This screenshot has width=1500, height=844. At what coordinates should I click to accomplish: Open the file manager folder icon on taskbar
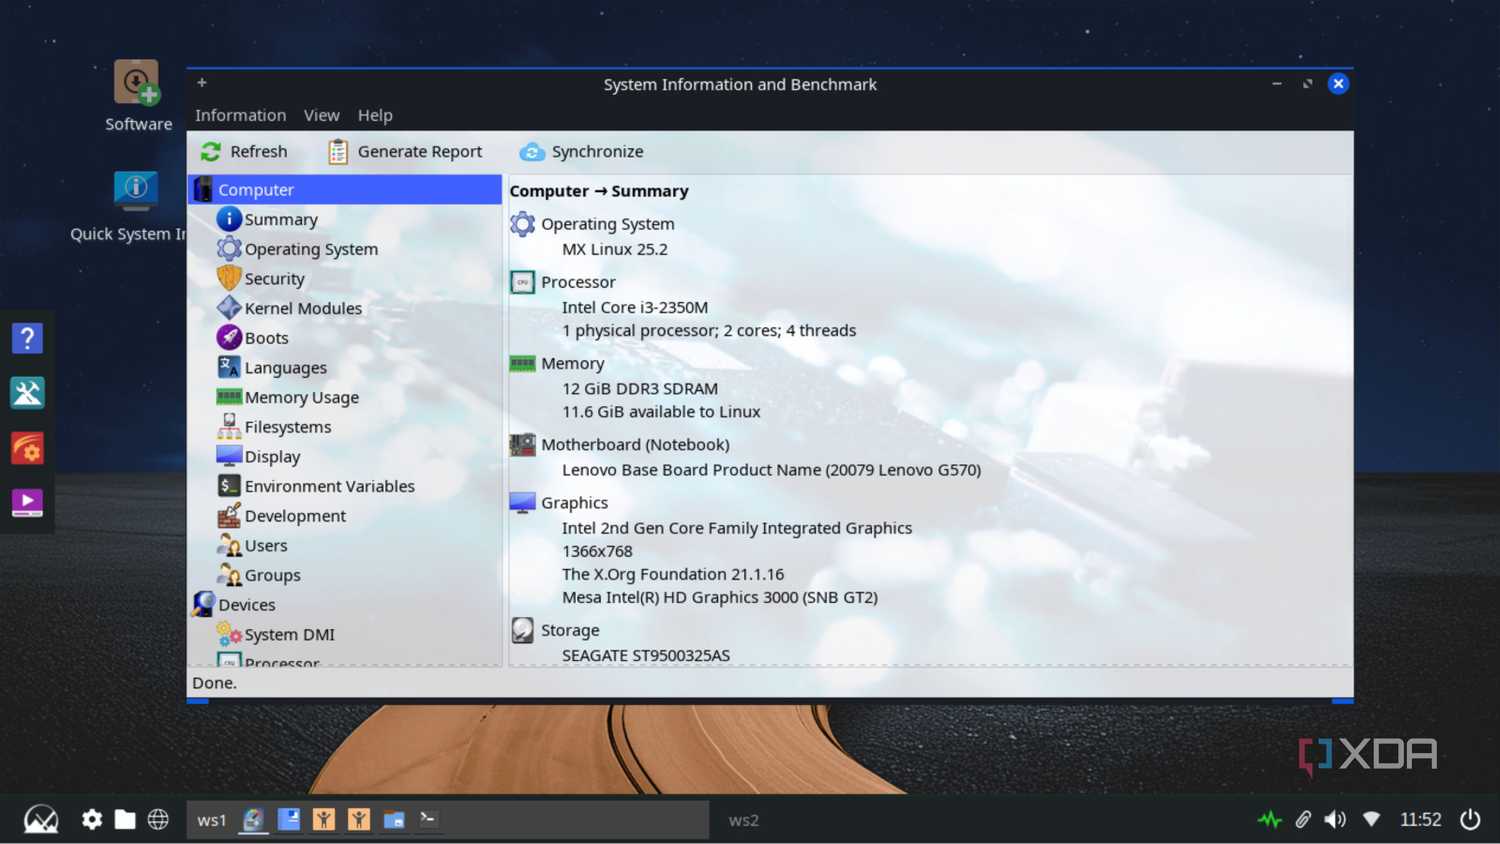click(125, 820)
